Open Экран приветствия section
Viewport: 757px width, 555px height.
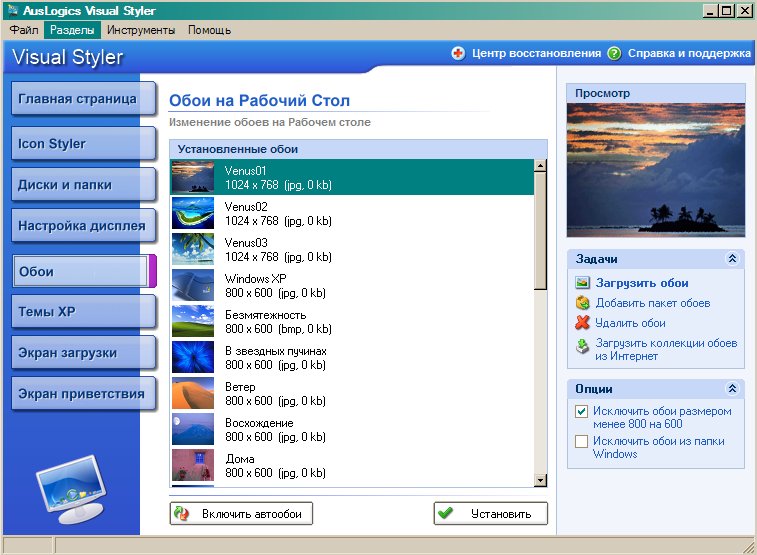point(83,394)
